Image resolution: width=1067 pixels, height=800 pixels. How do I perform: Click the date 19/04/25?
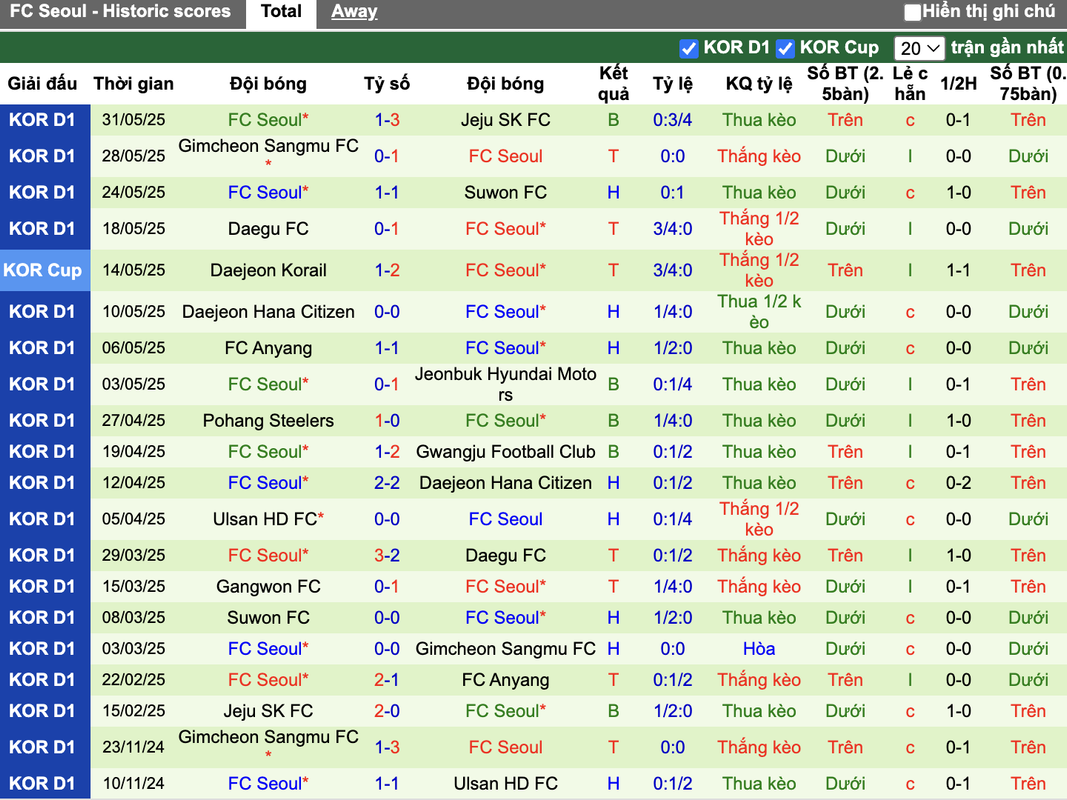(133, 452)
